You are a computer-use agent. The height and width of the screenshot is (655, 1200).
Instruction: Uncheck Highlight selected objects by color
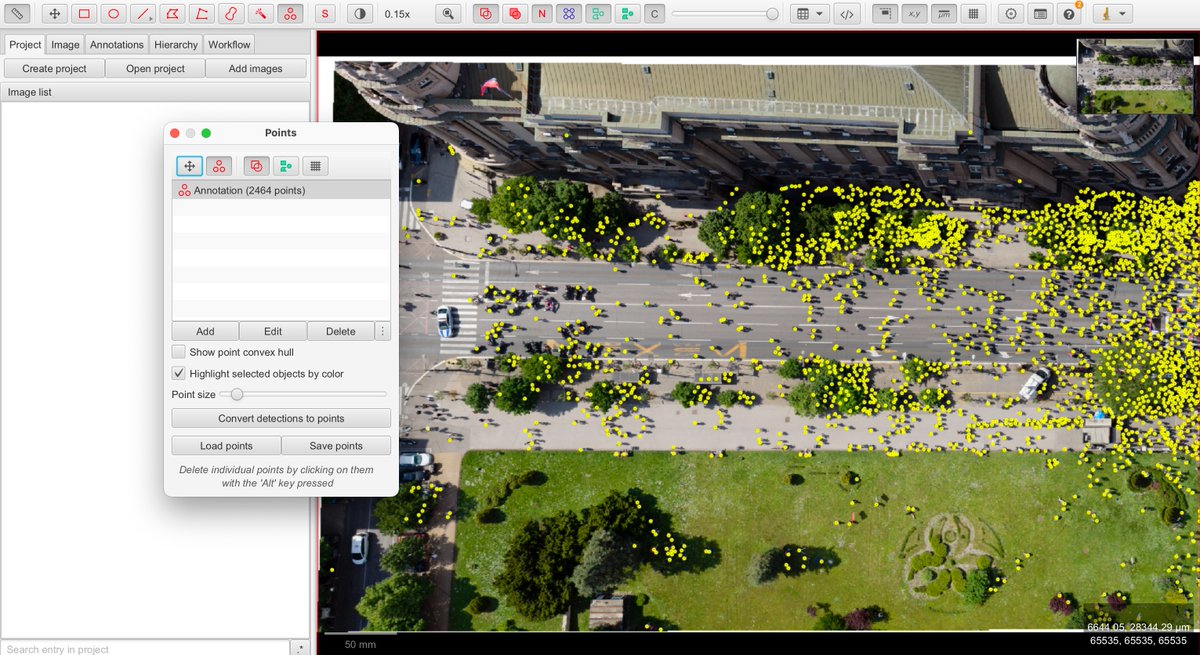(x=179, y=373)
